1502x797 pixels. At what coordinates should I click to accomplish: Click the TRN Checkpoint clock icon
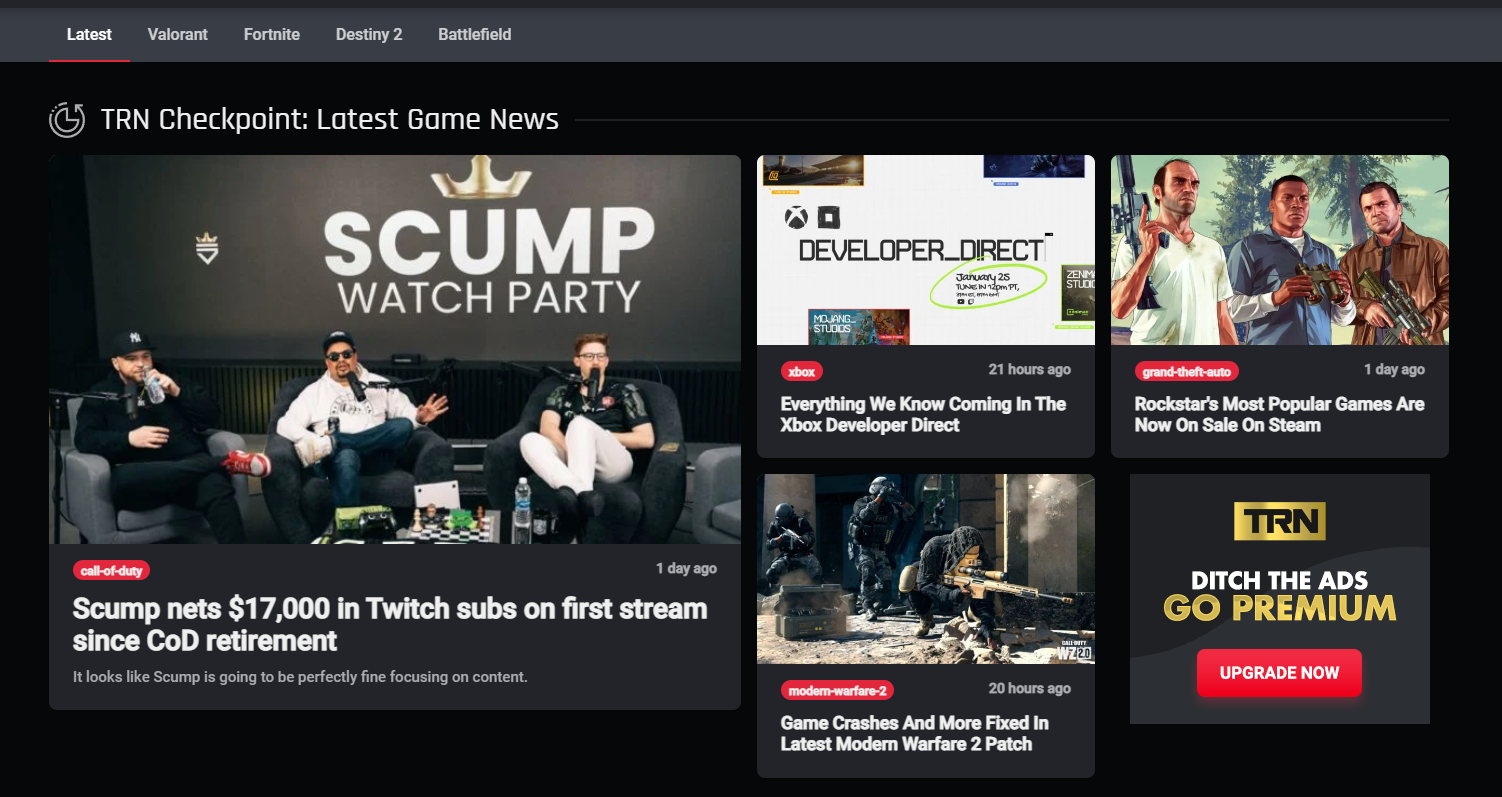67,119
